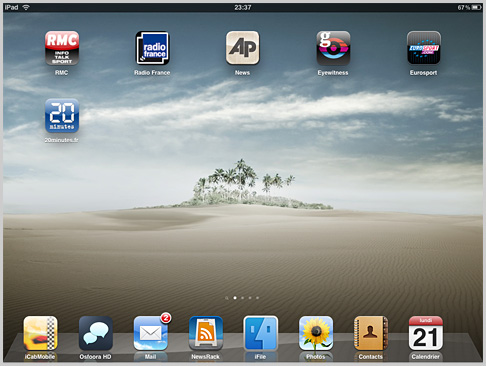Viewport: 486px width, 366px height.
Task: Launch the Radio France app
Action: [152, 48]
